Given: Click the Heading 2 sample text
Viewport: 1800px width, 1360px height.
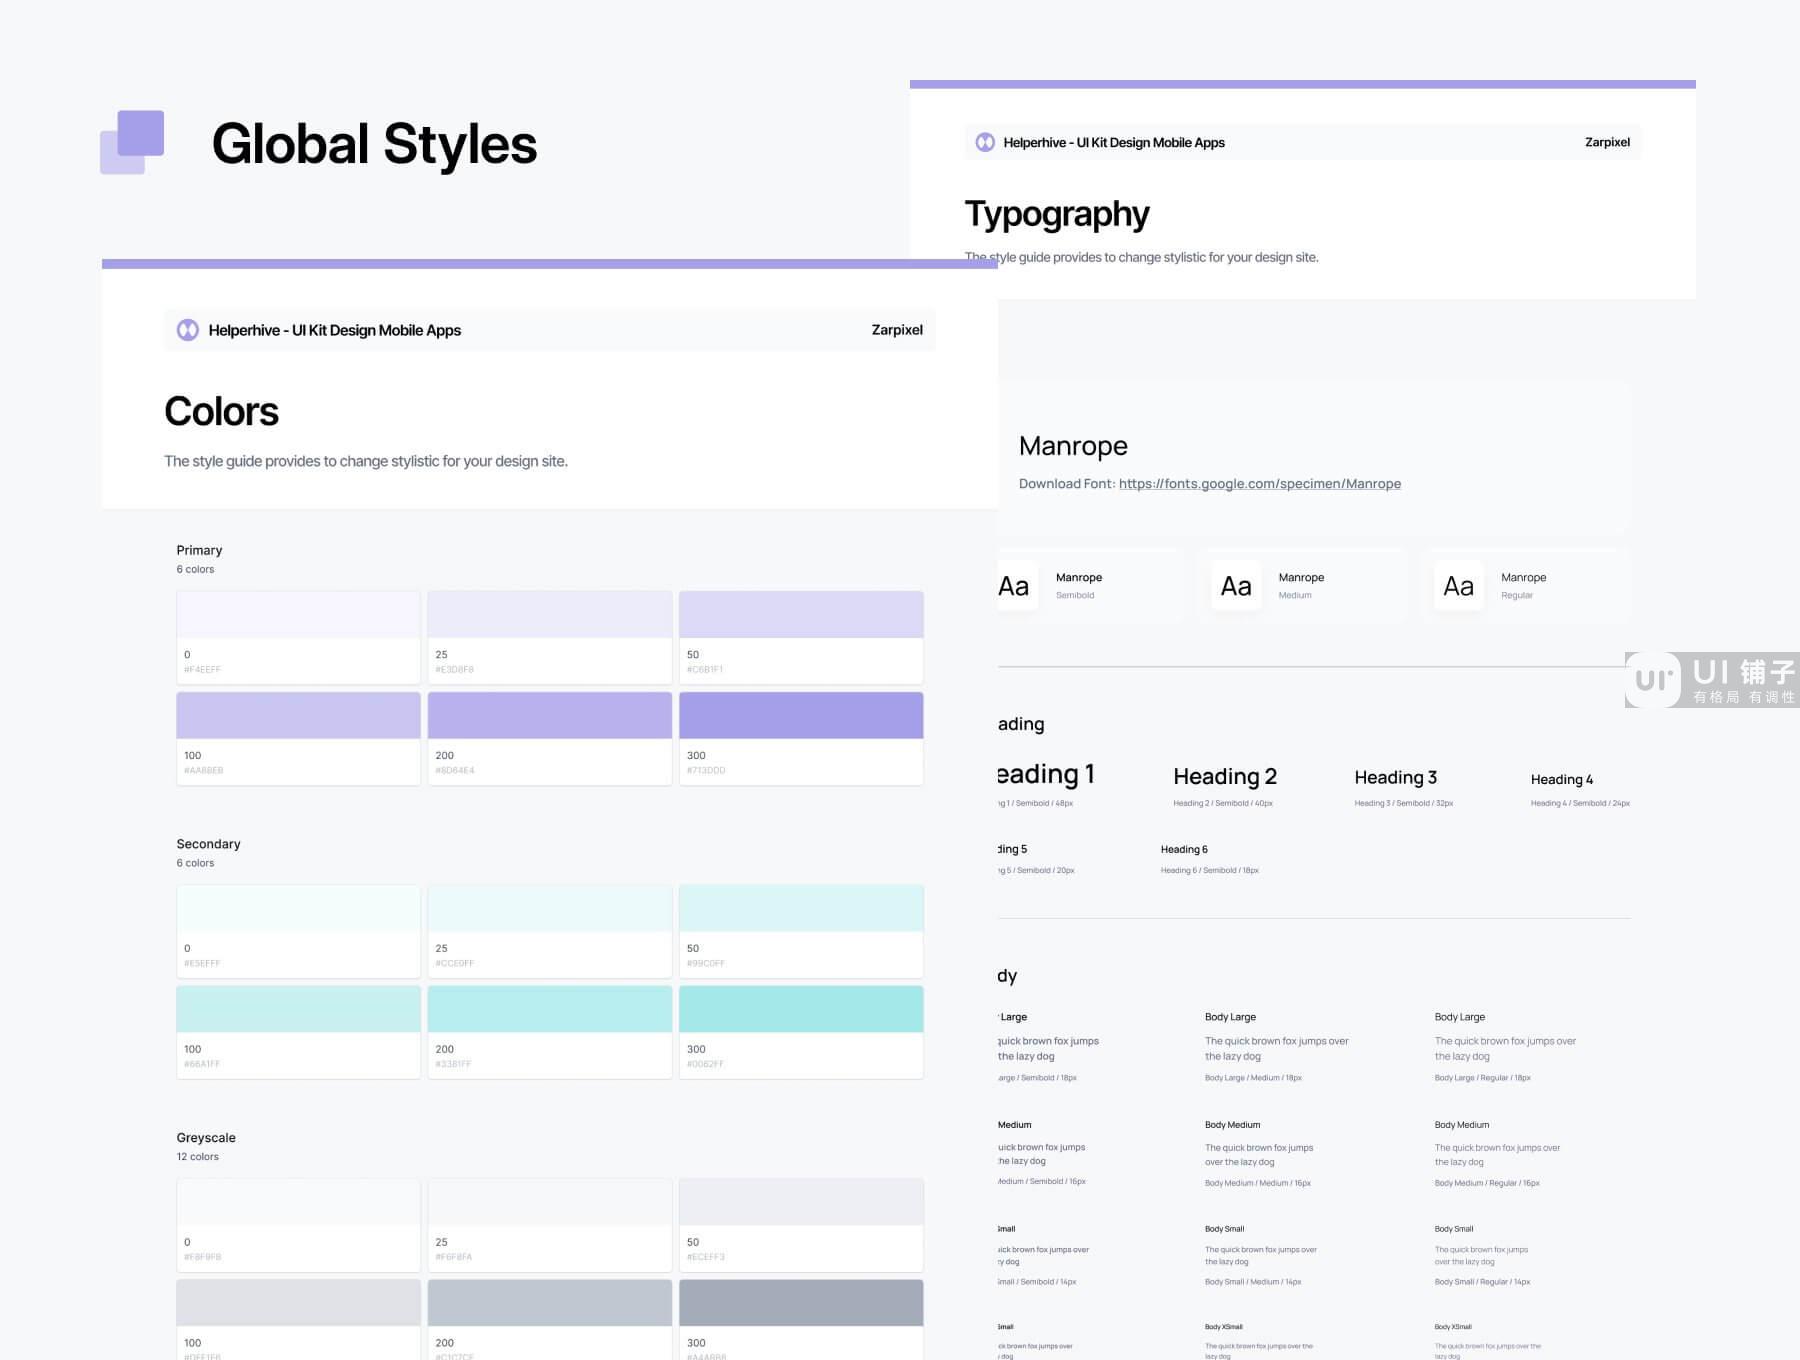Looking at the screenshot, I should [1225, 777].
